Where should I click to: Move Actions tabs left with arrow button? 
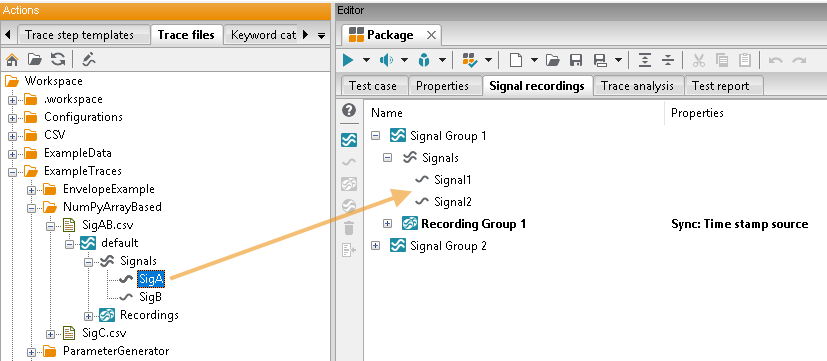pos(7,35)
